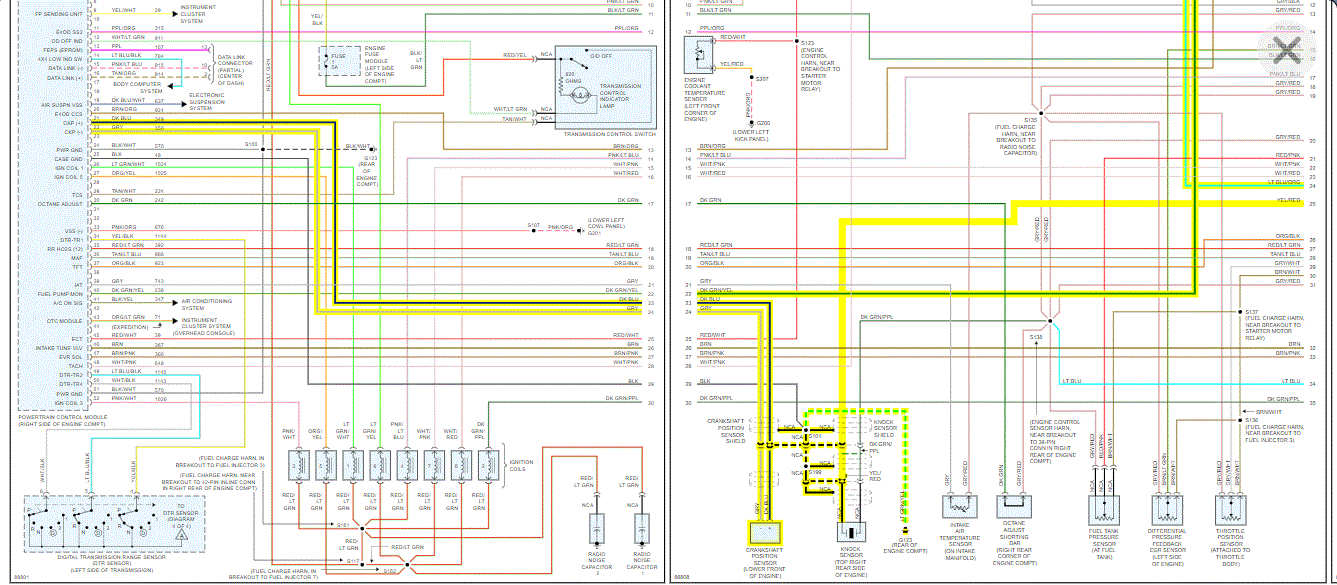Click the 'INTAKE TUNE VLV' pin label
This screenshot has width=1337, height=585.
coord(60,347)
